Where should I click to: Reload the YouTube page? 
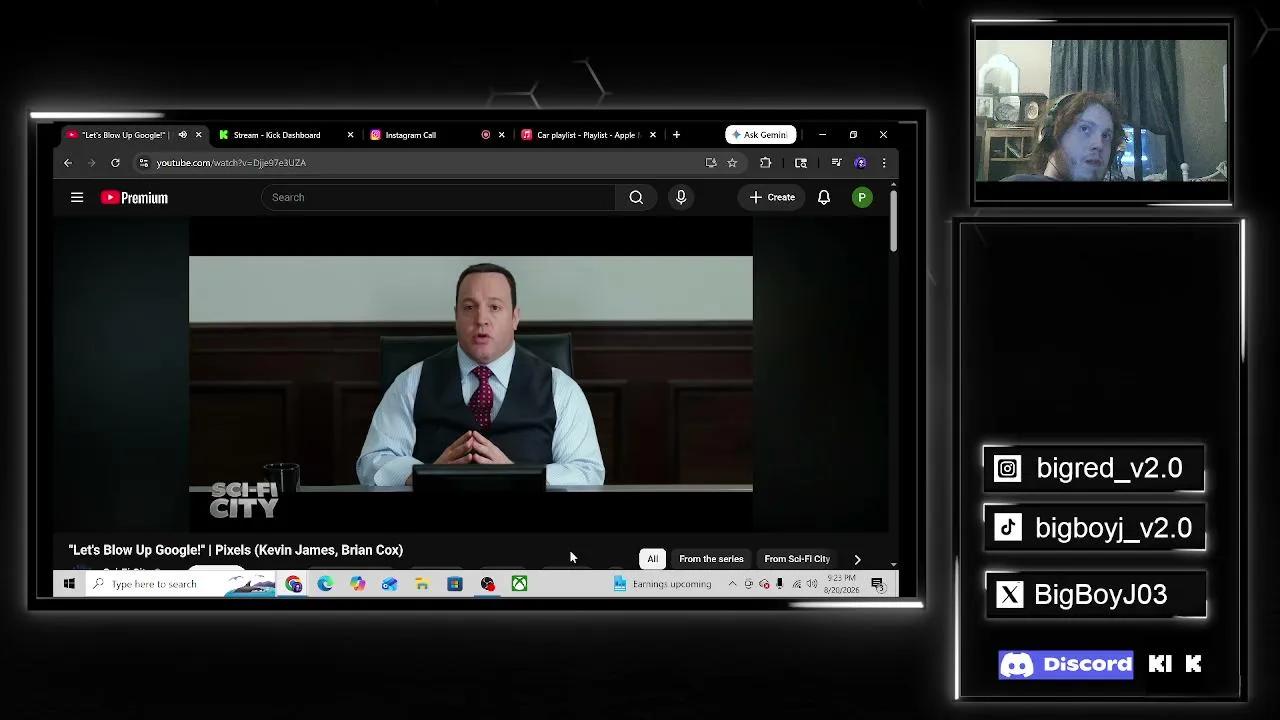click(115, 162)
